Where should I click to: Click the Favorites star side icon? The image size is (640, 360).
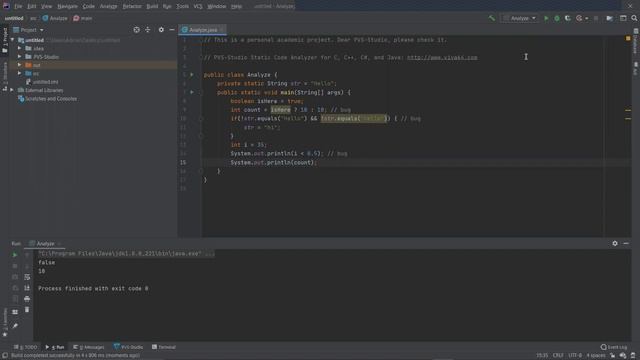5,335
